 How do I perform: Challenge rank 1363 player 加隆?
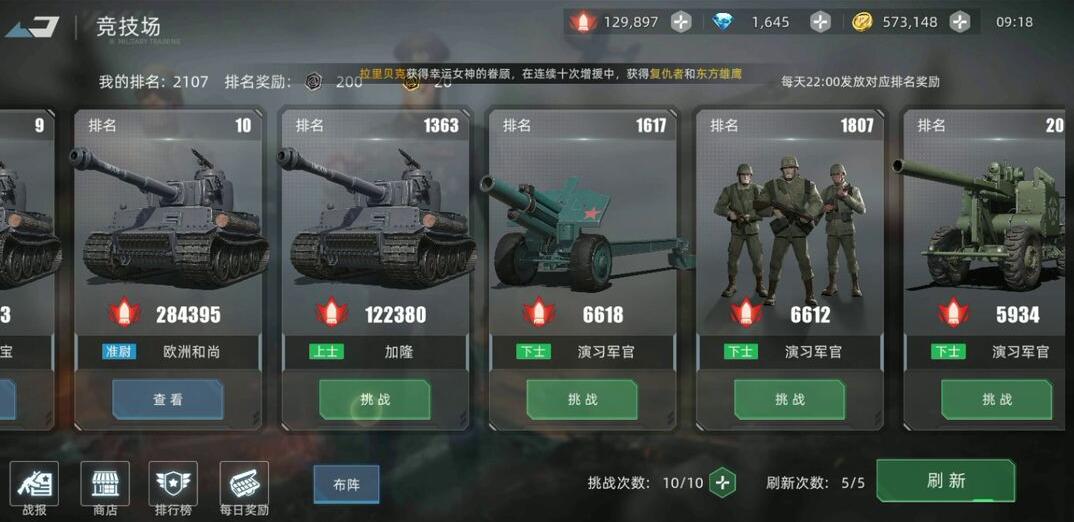click(x=375, y=399)
